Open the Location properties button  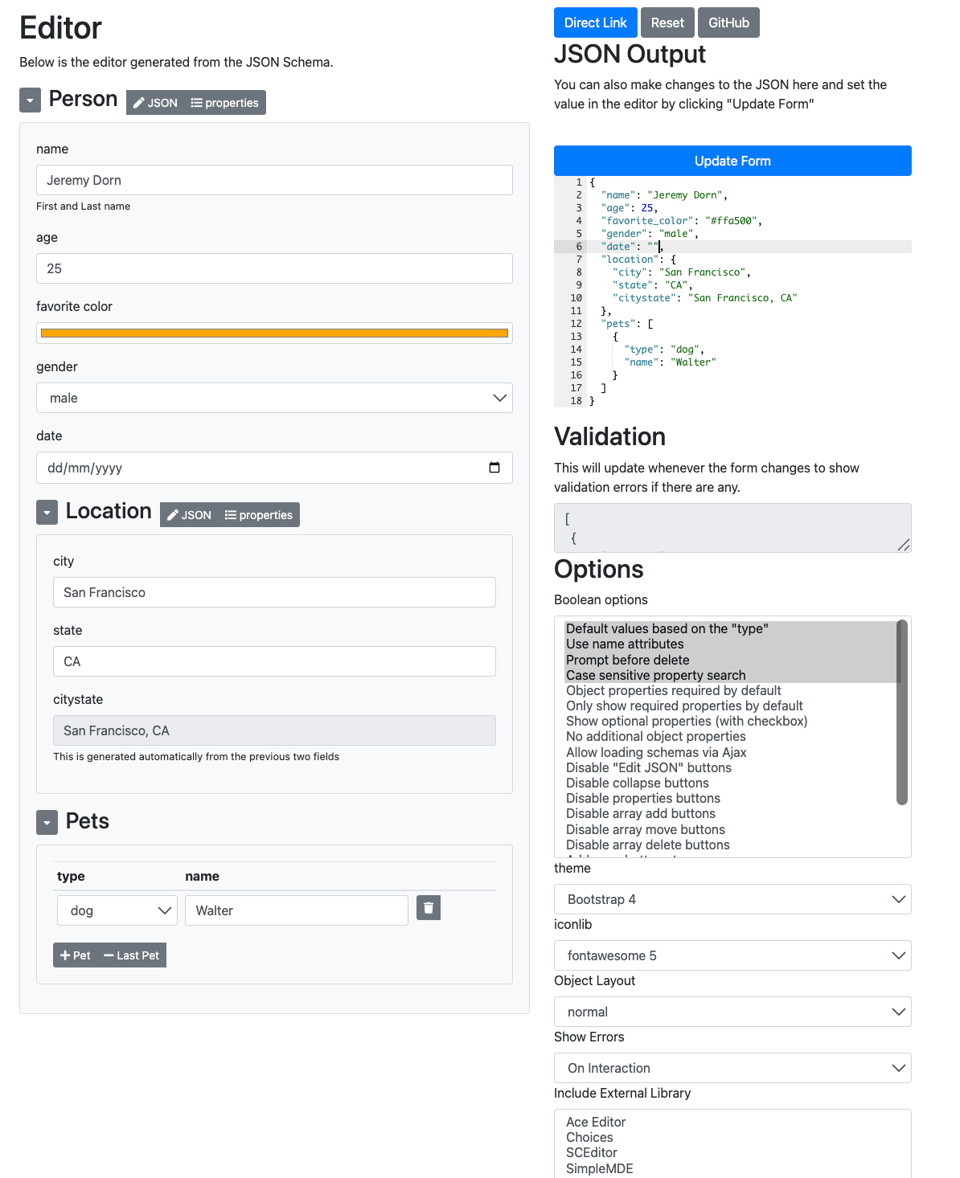(259, 515)
